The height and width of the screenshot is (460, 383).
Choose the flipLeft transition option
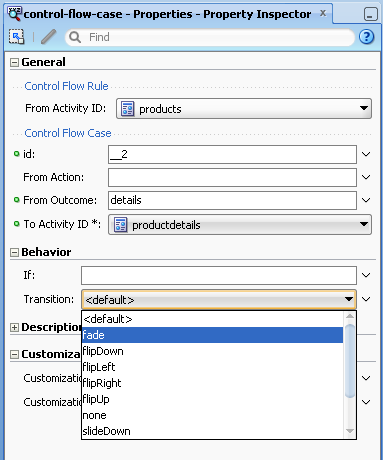212,367
